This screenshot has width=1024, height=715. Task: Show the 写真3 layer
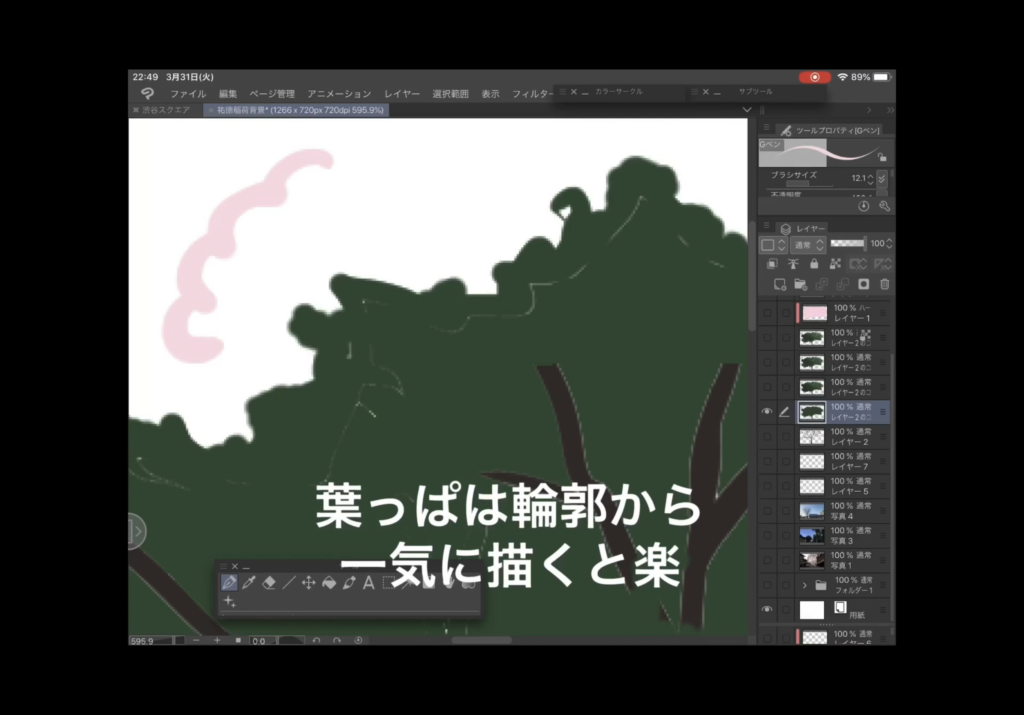[767, 535]
